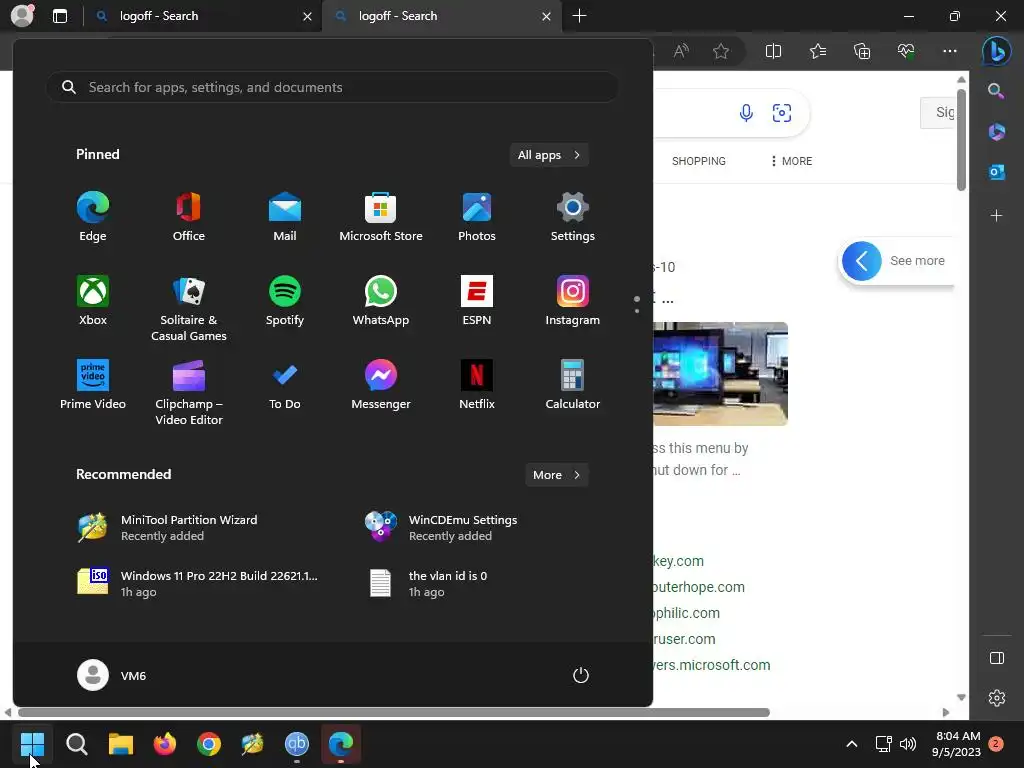This screenshot has width=1024, height=768.
Task: Select the SHOPPING search tab
Action: pos(698,161)
